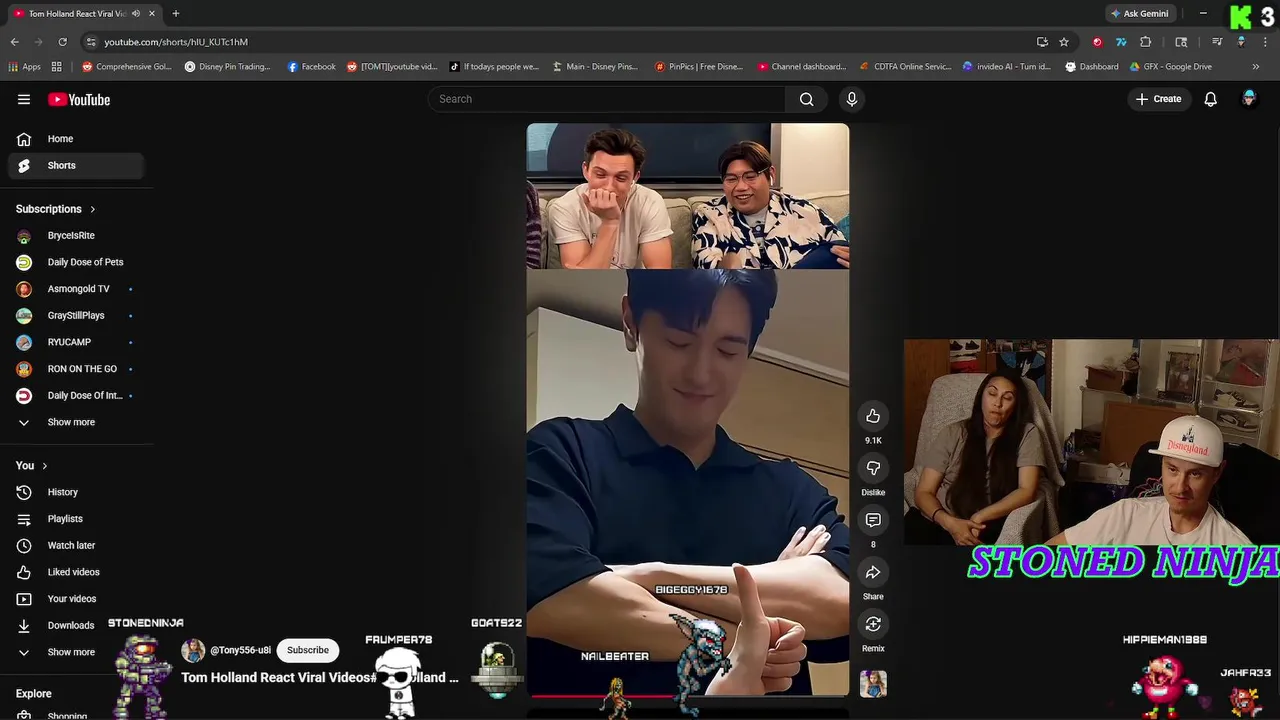Expand the Subscriptions section
Image resolution: width=1280 pixels, height=720 pixels.
click(55, 209)
